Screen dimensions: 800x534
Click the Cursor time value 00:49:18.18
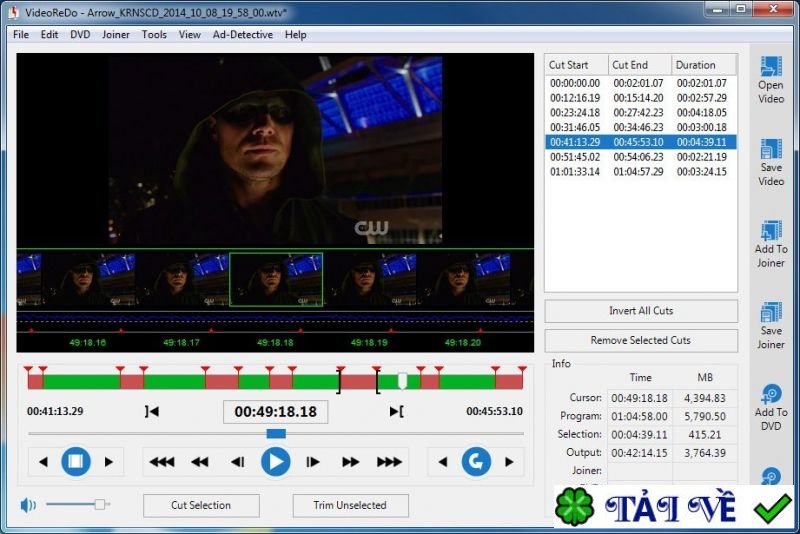coord(639,398)
